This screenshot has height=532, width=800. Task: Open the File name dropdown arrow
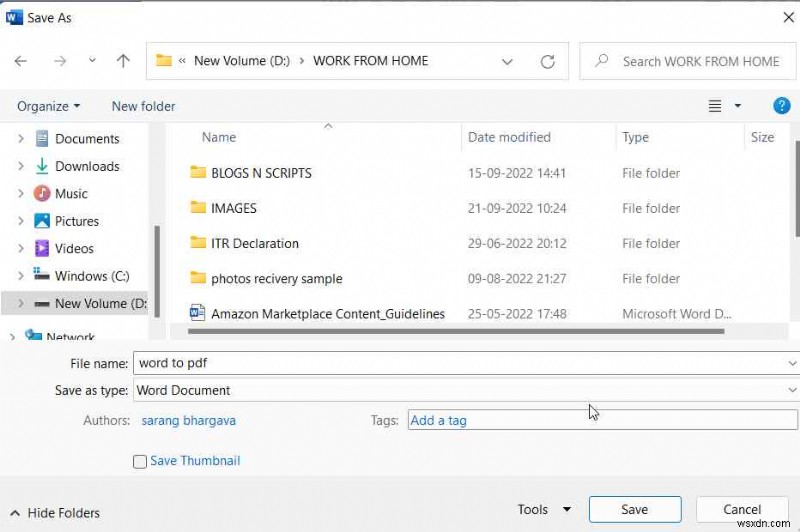pos(792,363)
